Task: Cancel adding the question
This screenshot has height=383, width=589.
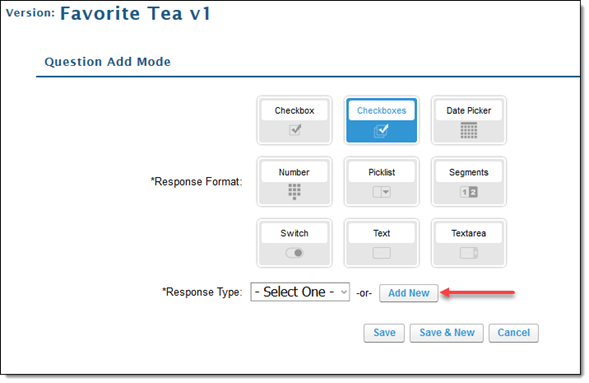Action: pyautogui.click(x=513, y=333)
